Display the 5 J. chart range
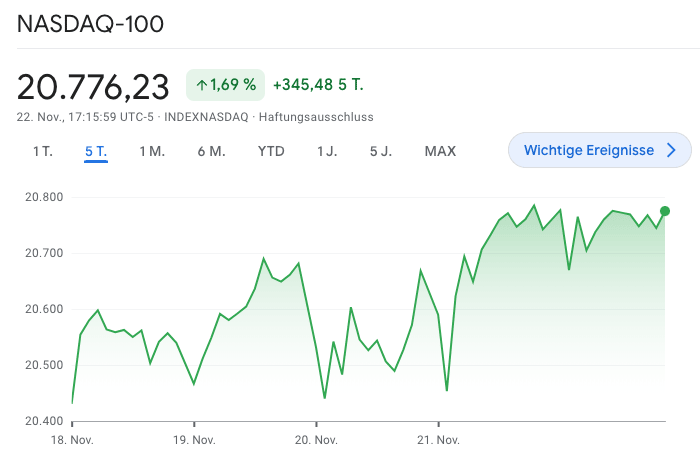 [x=381, y=151]
